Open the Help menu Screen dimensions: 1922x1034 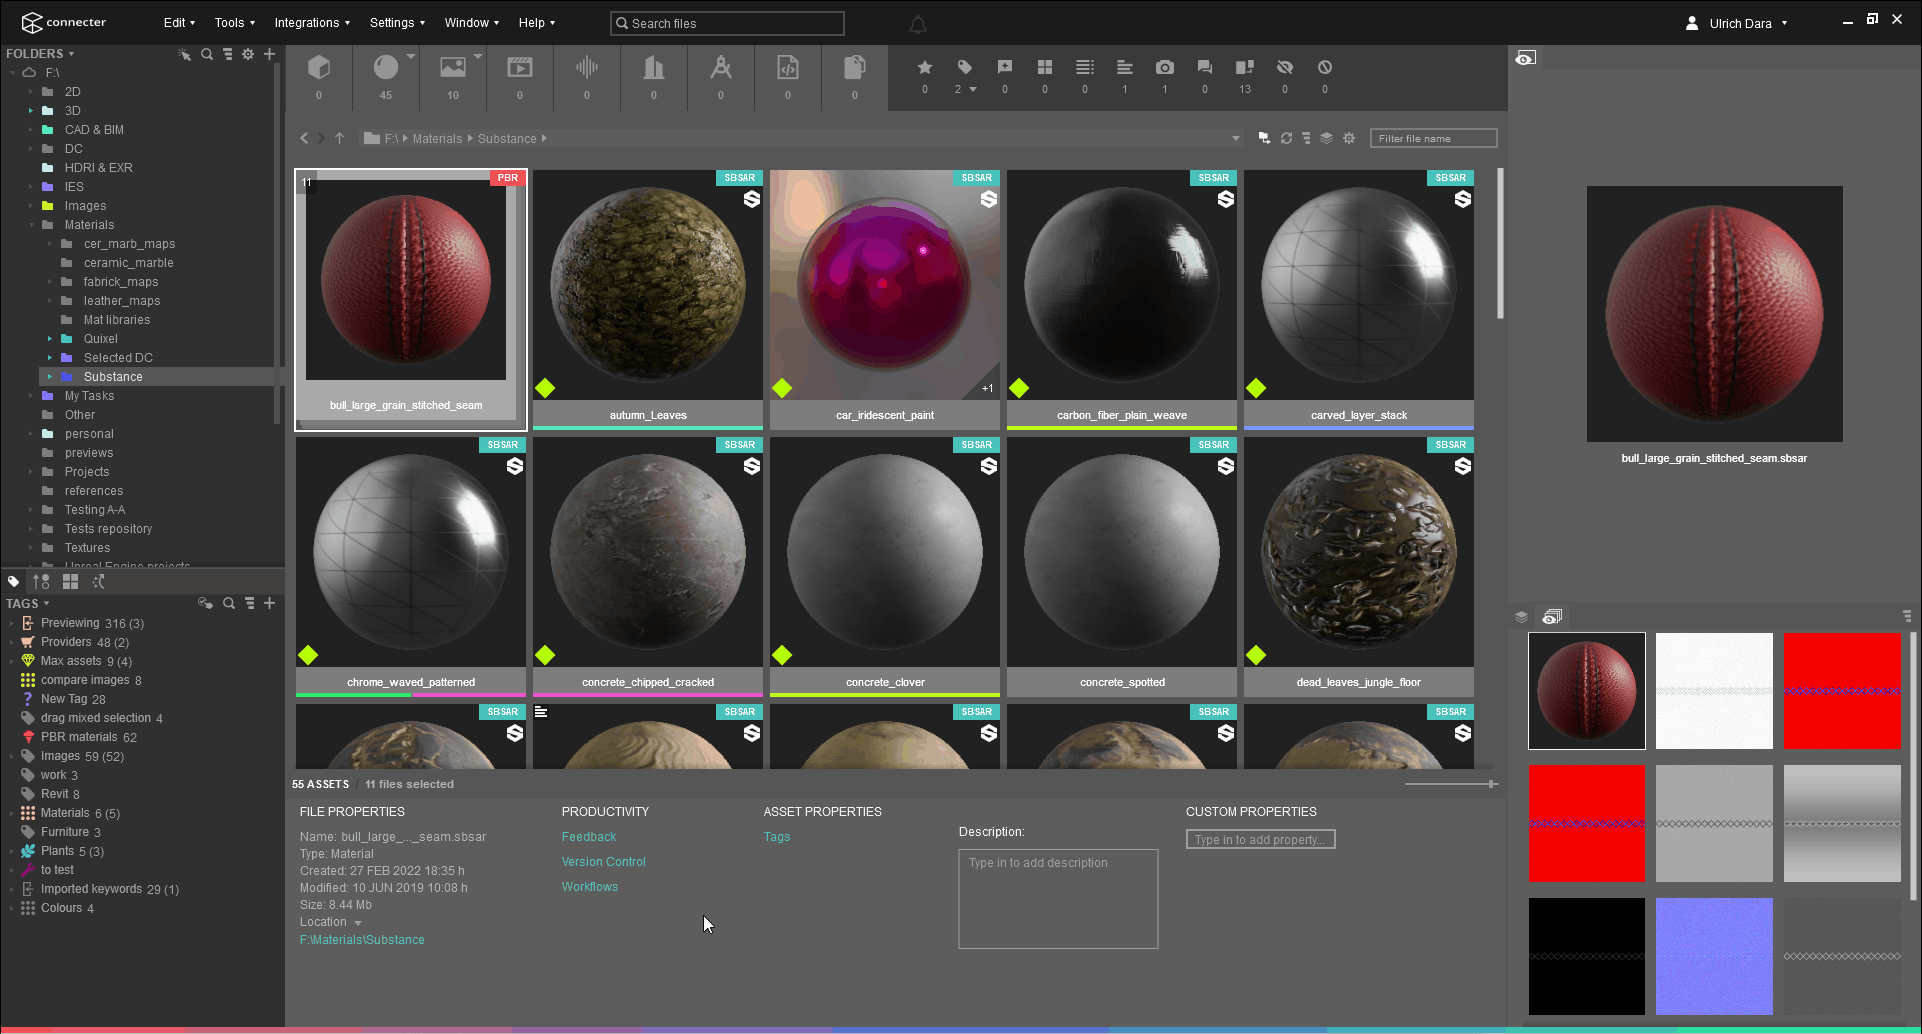point(537,23)
